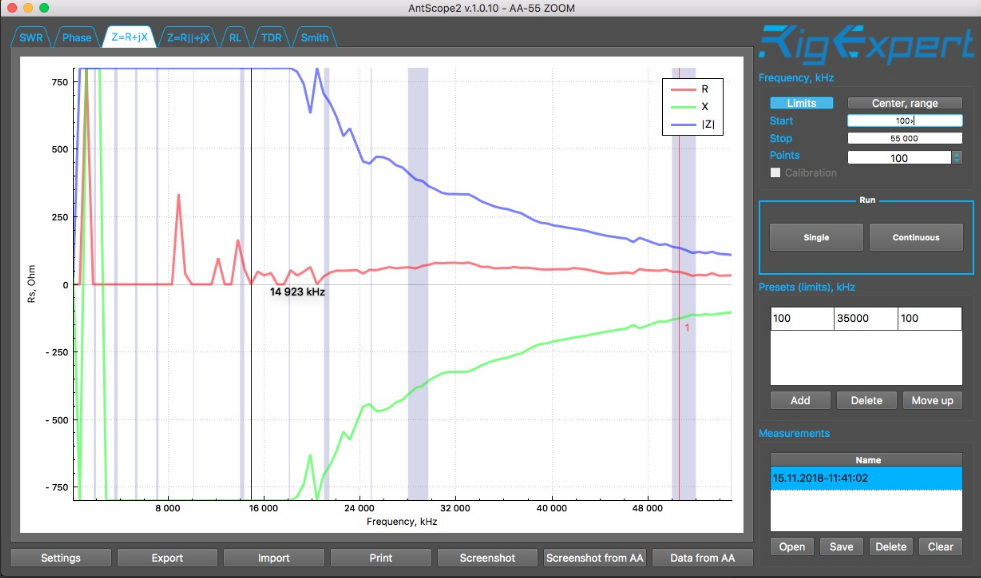Viewport: 981px width, 578px height.
Task: Select the 100–35000 preset row
Action: [x=866, y=318]
